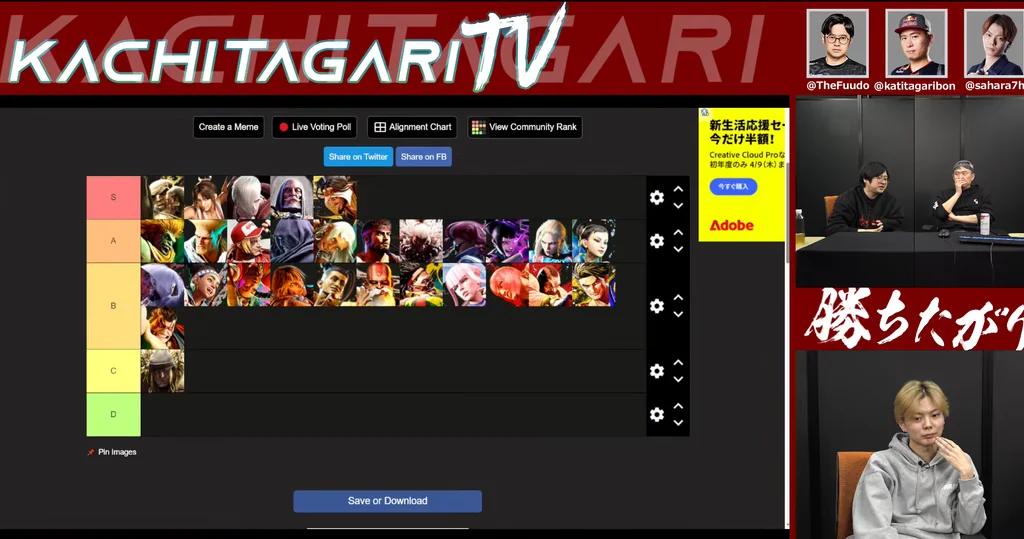Select the Lily portrait with feathered headband
This screenshot has height=539, width=1024.
(x=206, y=284)
